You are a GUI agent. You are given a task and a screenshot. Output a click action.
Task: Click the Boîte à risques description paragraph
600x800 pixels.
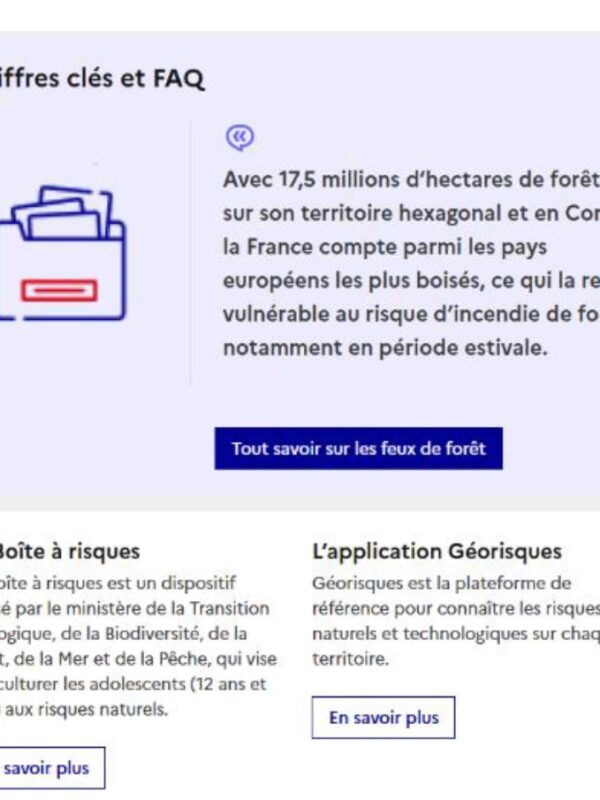coord(138,646)
